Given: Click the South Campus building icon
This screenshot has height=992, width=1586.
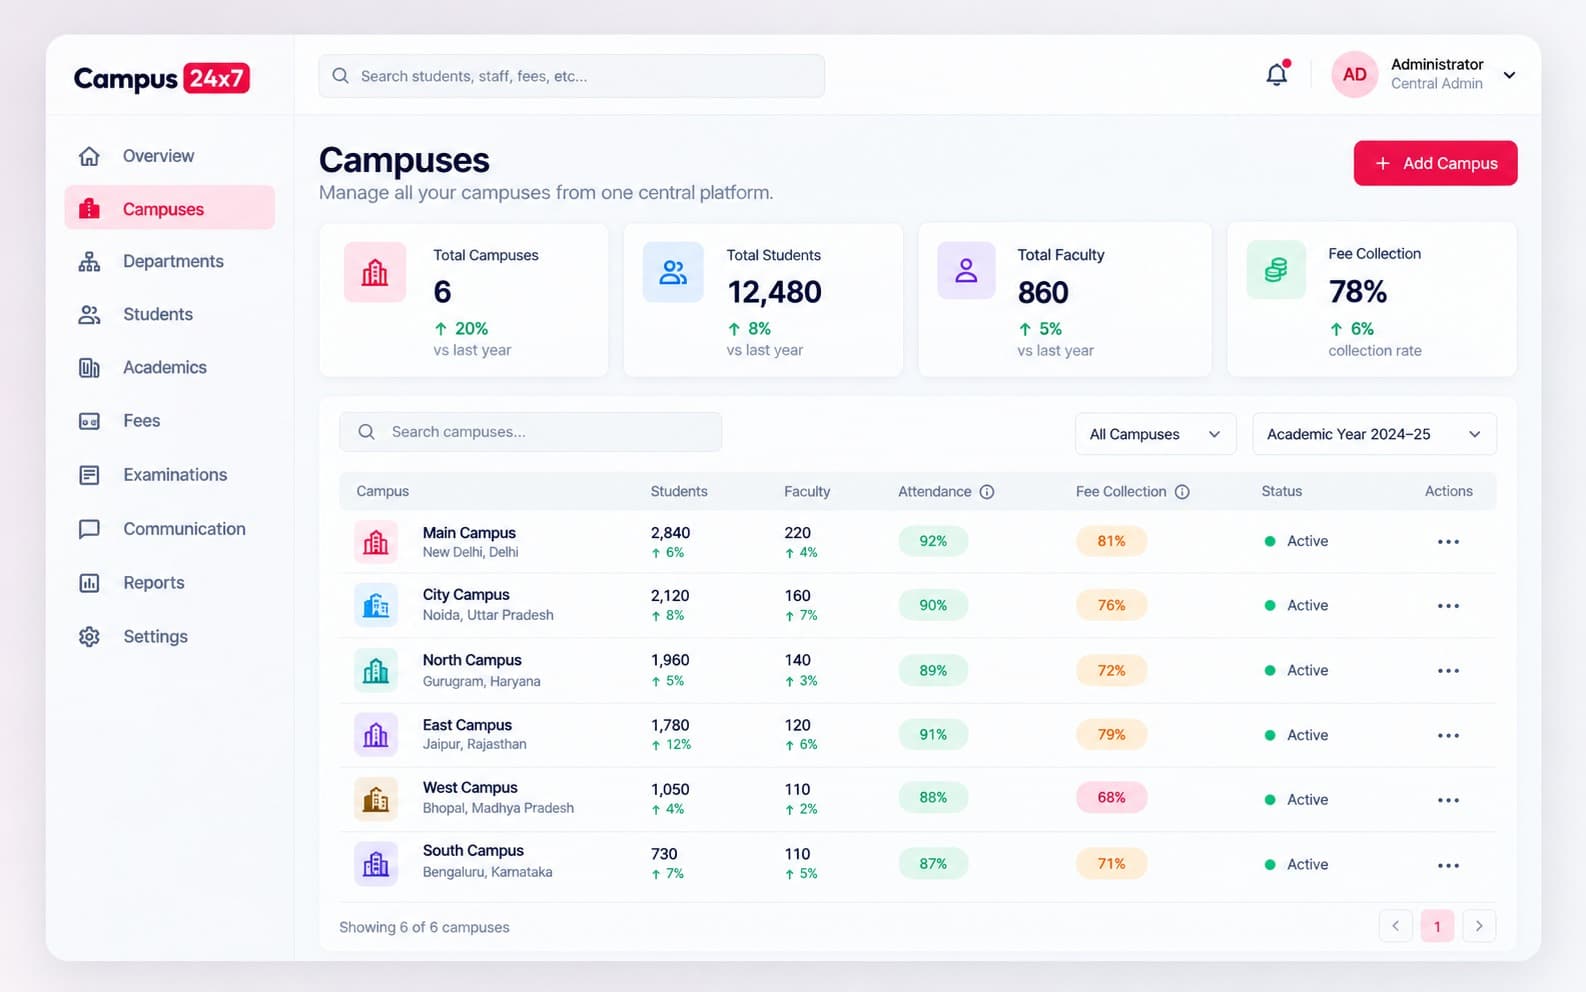Looking at the screenshot, I should [376, 864].
